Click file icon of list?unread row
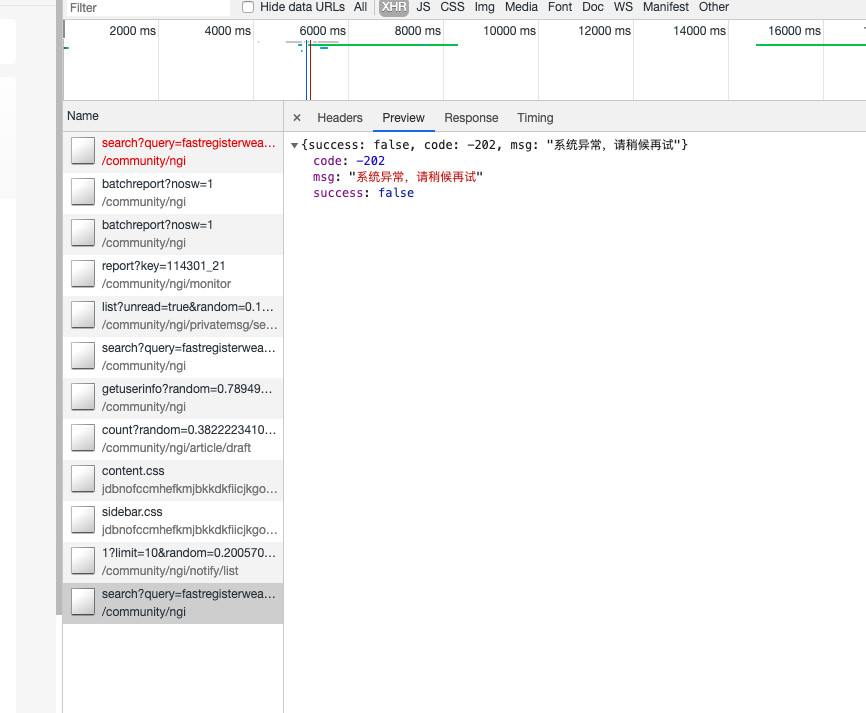This screenshot has height=713, width=866. click(x=83, y=315)
